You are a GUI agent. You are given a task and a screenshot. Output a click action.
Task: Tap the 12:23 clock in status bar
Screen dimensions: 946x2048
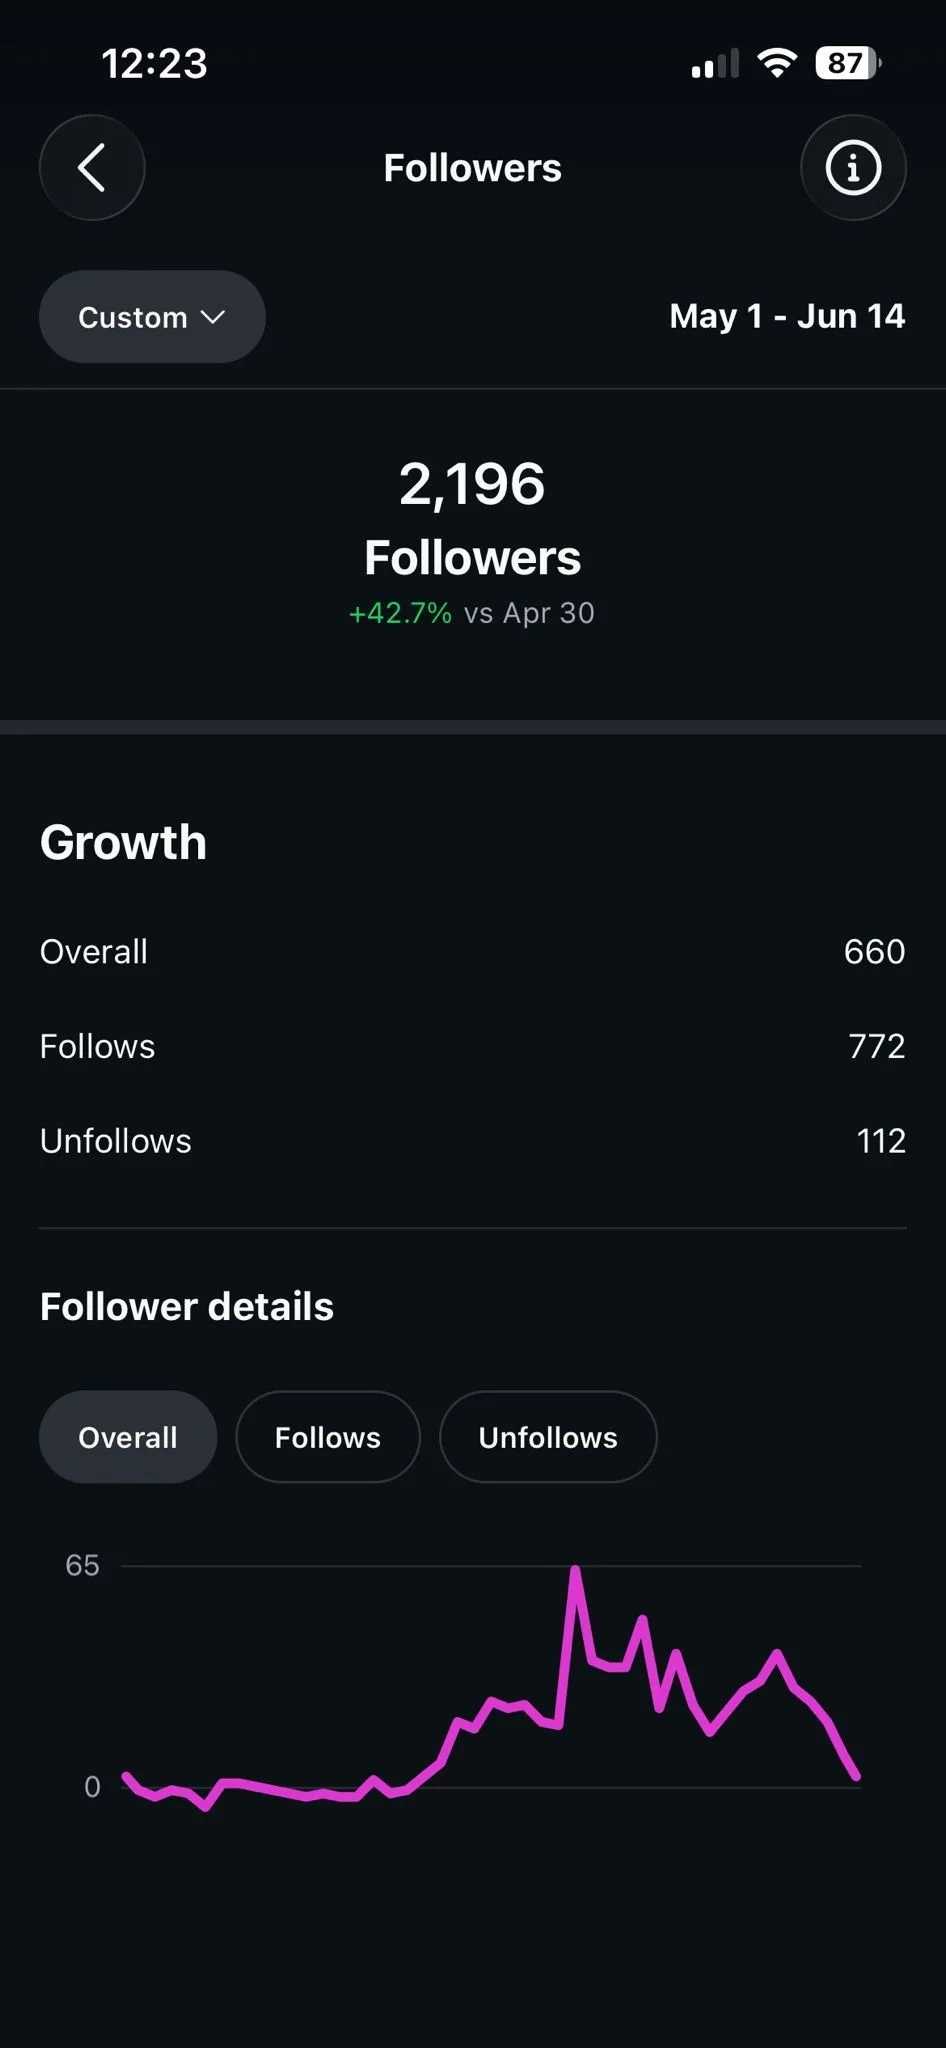[154, 64]
